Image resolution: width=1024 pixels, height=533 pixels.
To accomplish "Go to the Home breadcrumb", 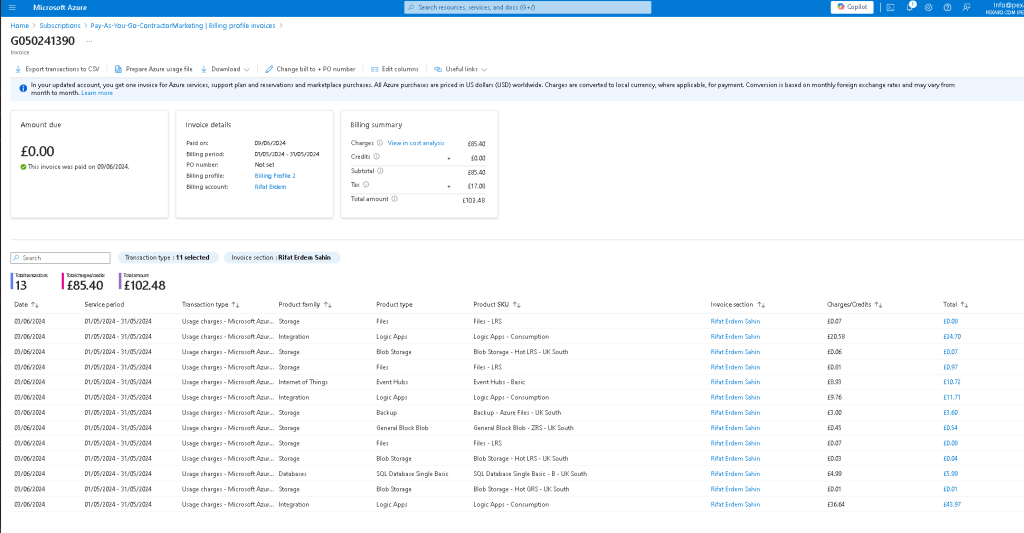I will [x=20, y=25].
